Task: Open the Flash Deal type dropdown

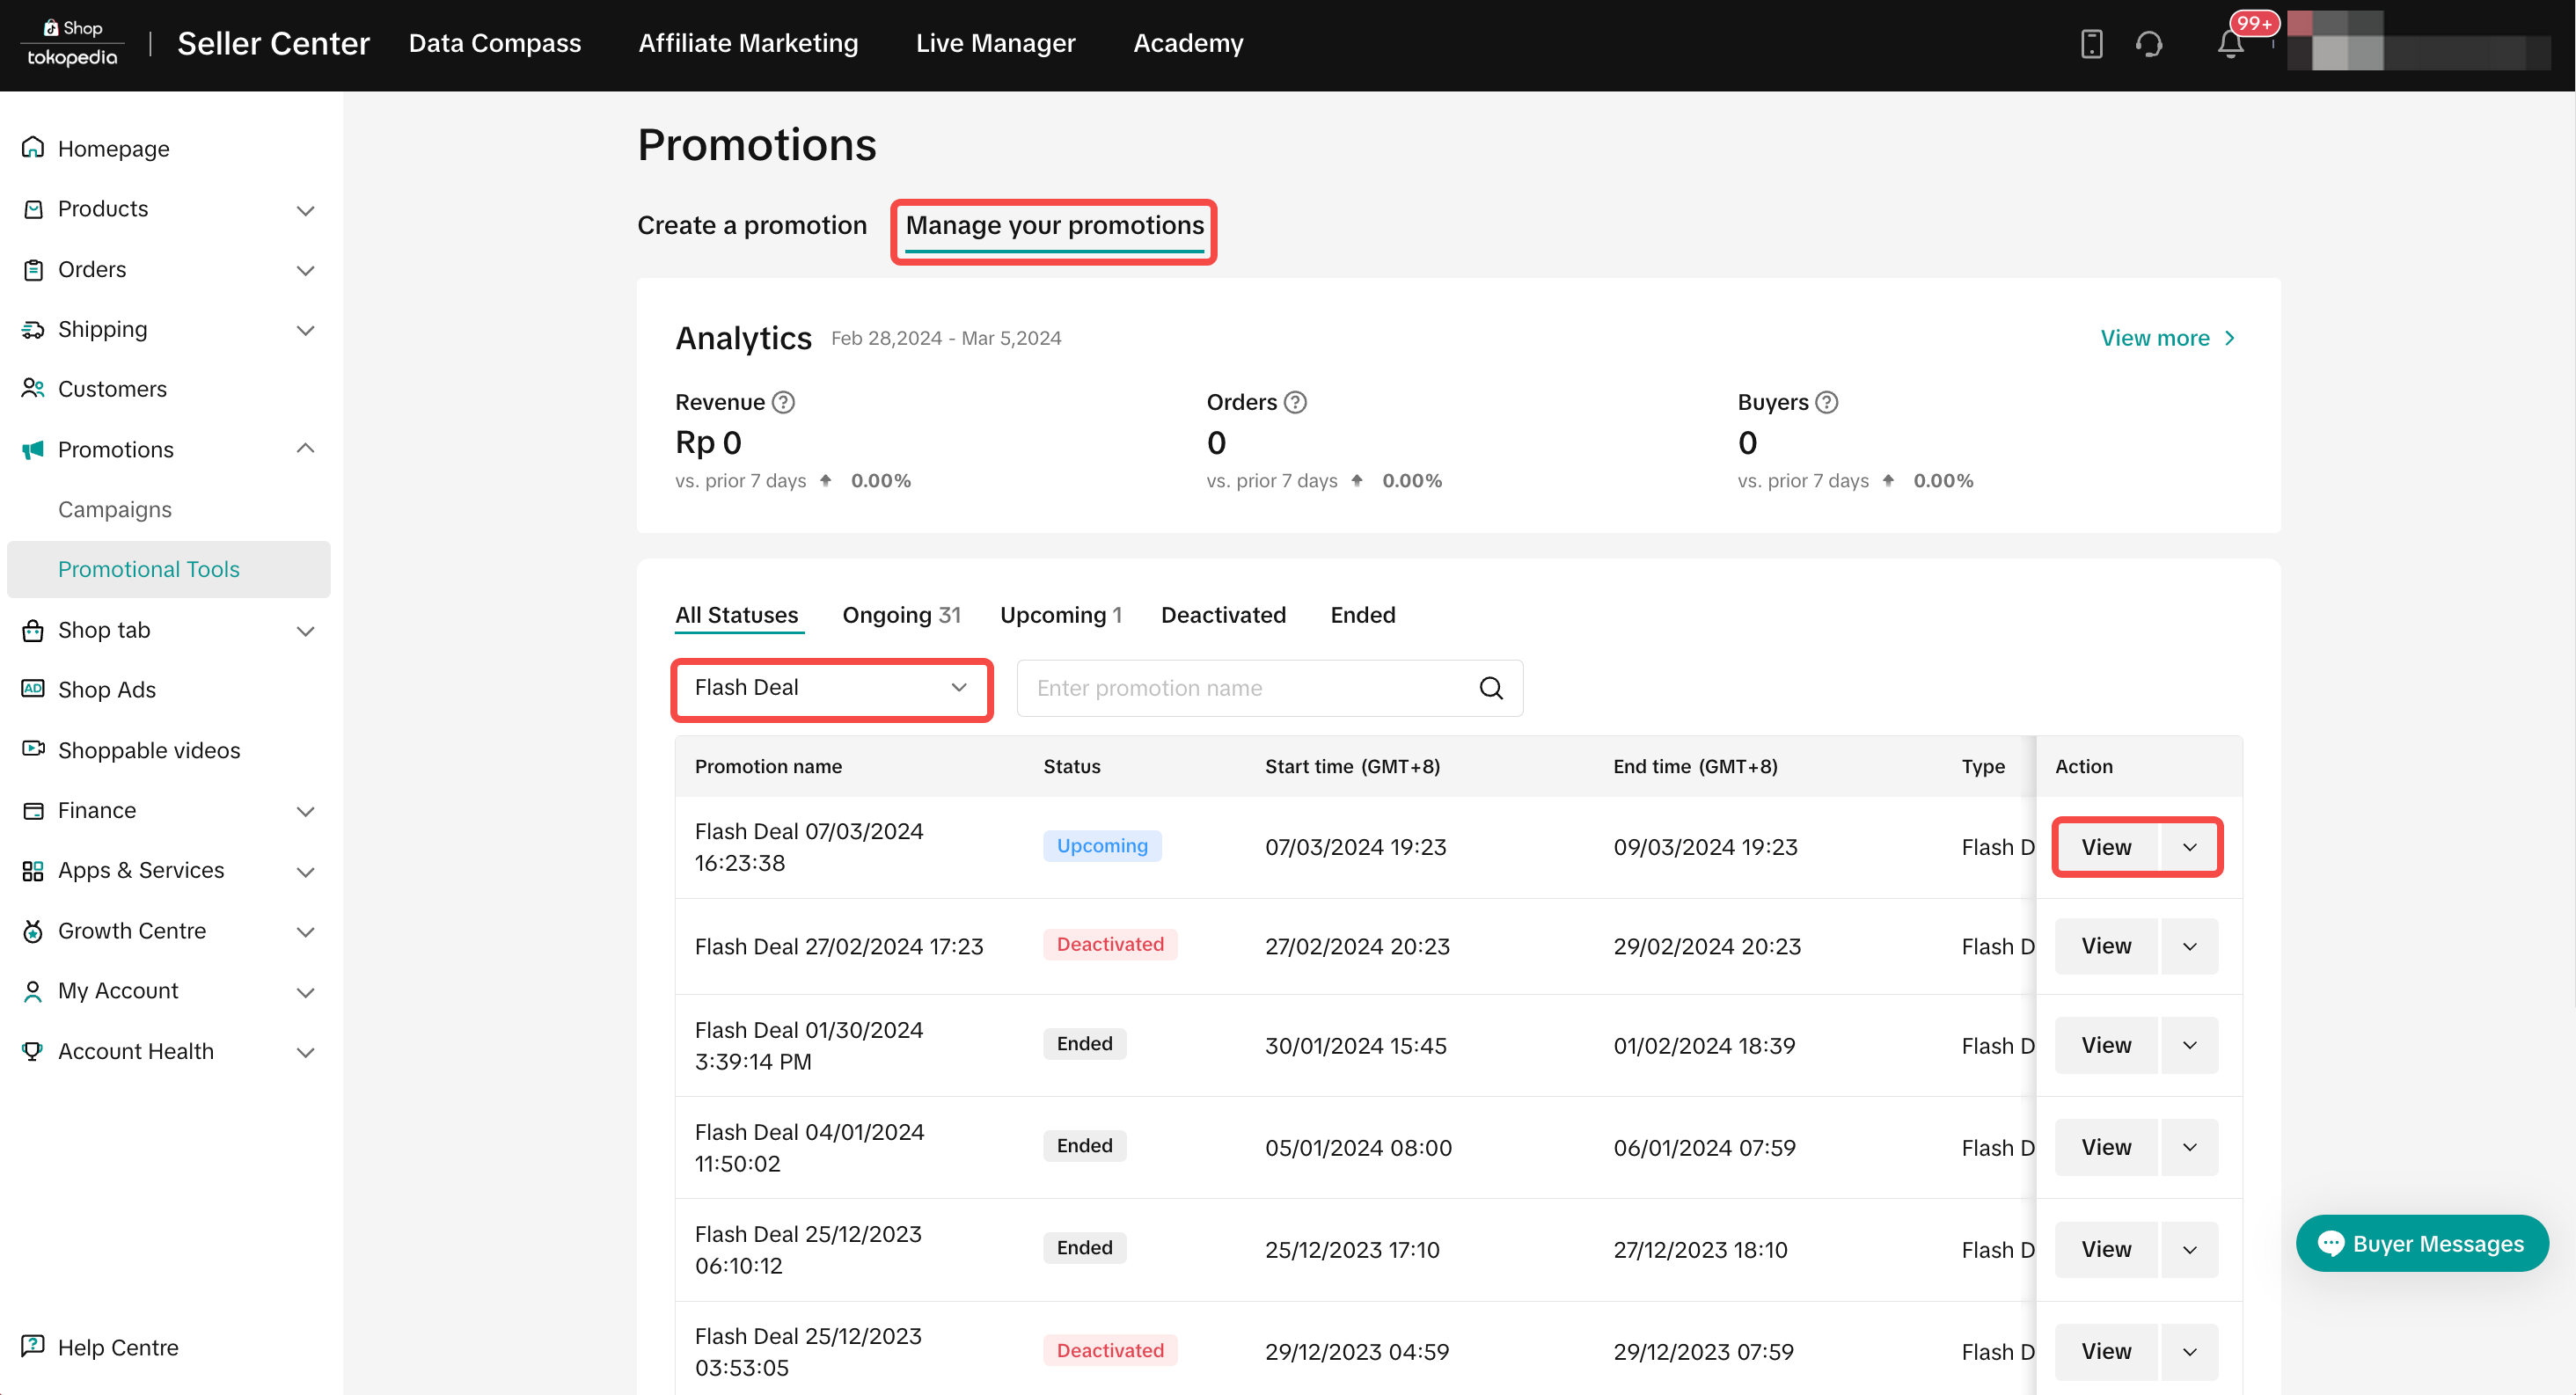Action: 831,688
